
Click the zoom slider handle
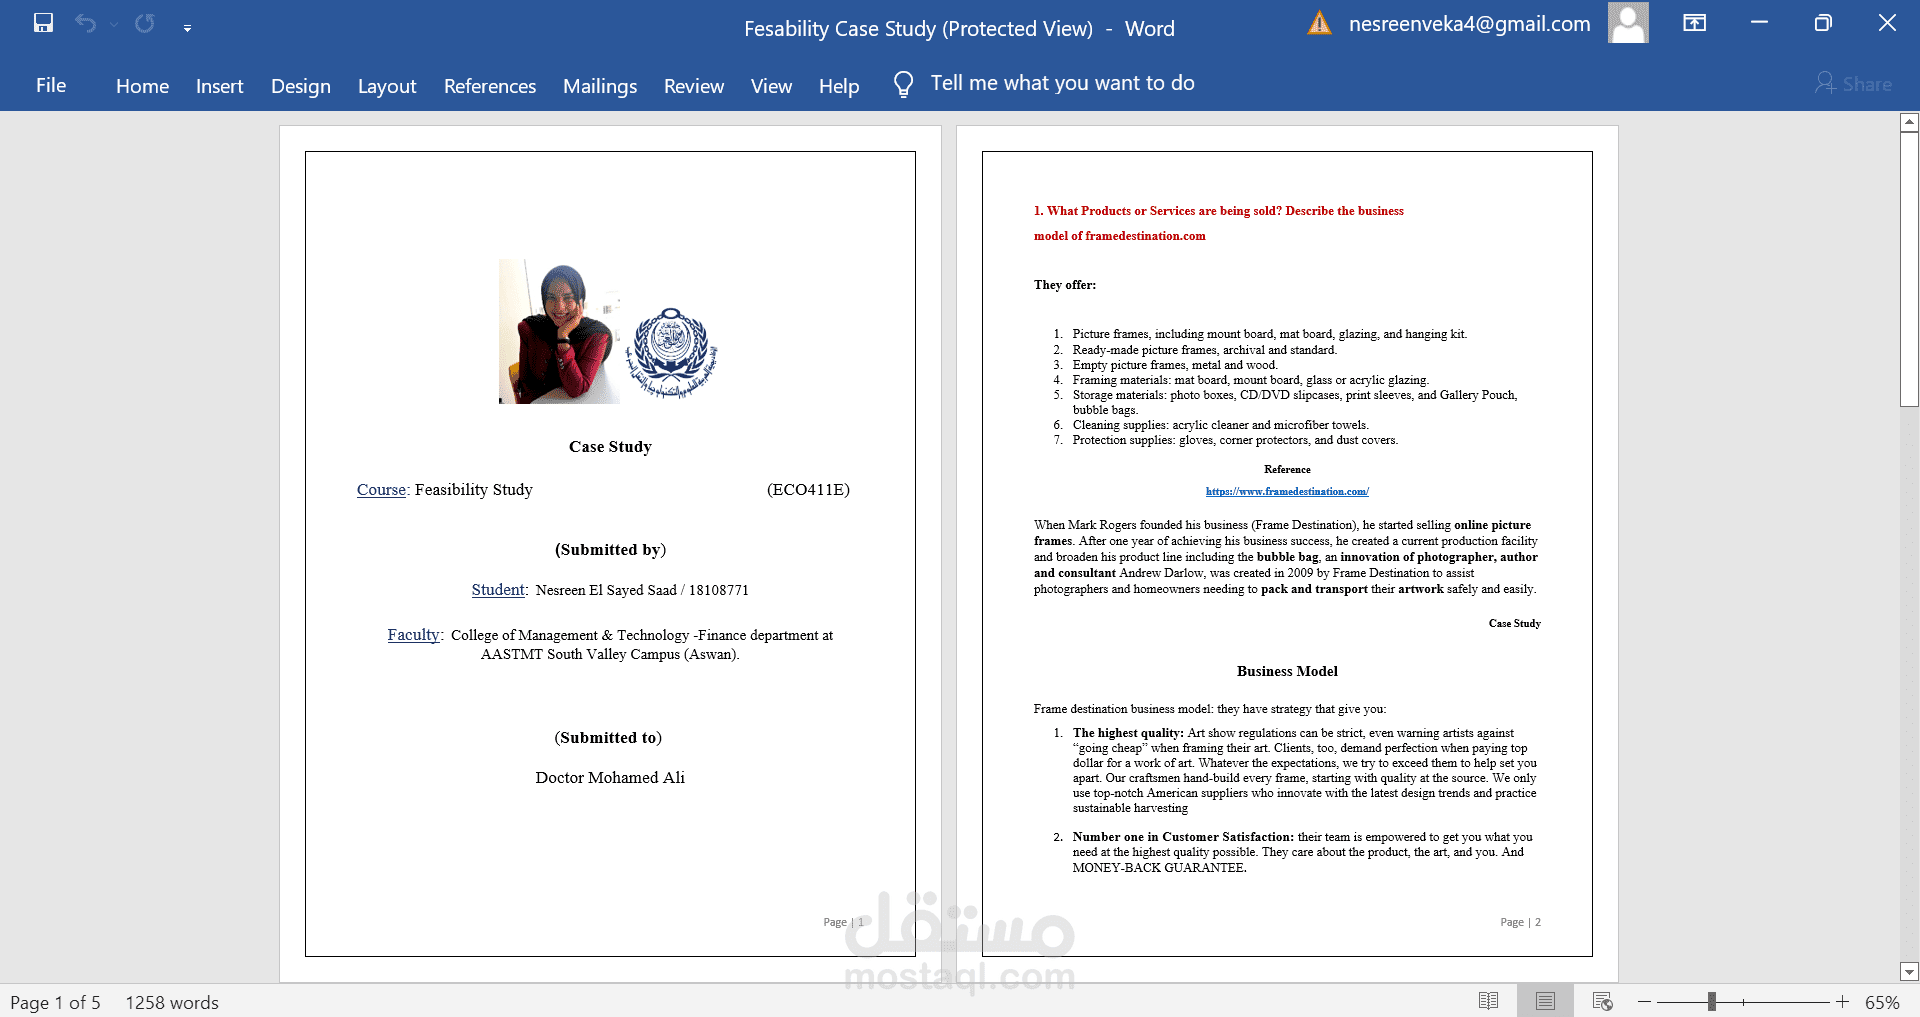click(x=1712, y=1001)
